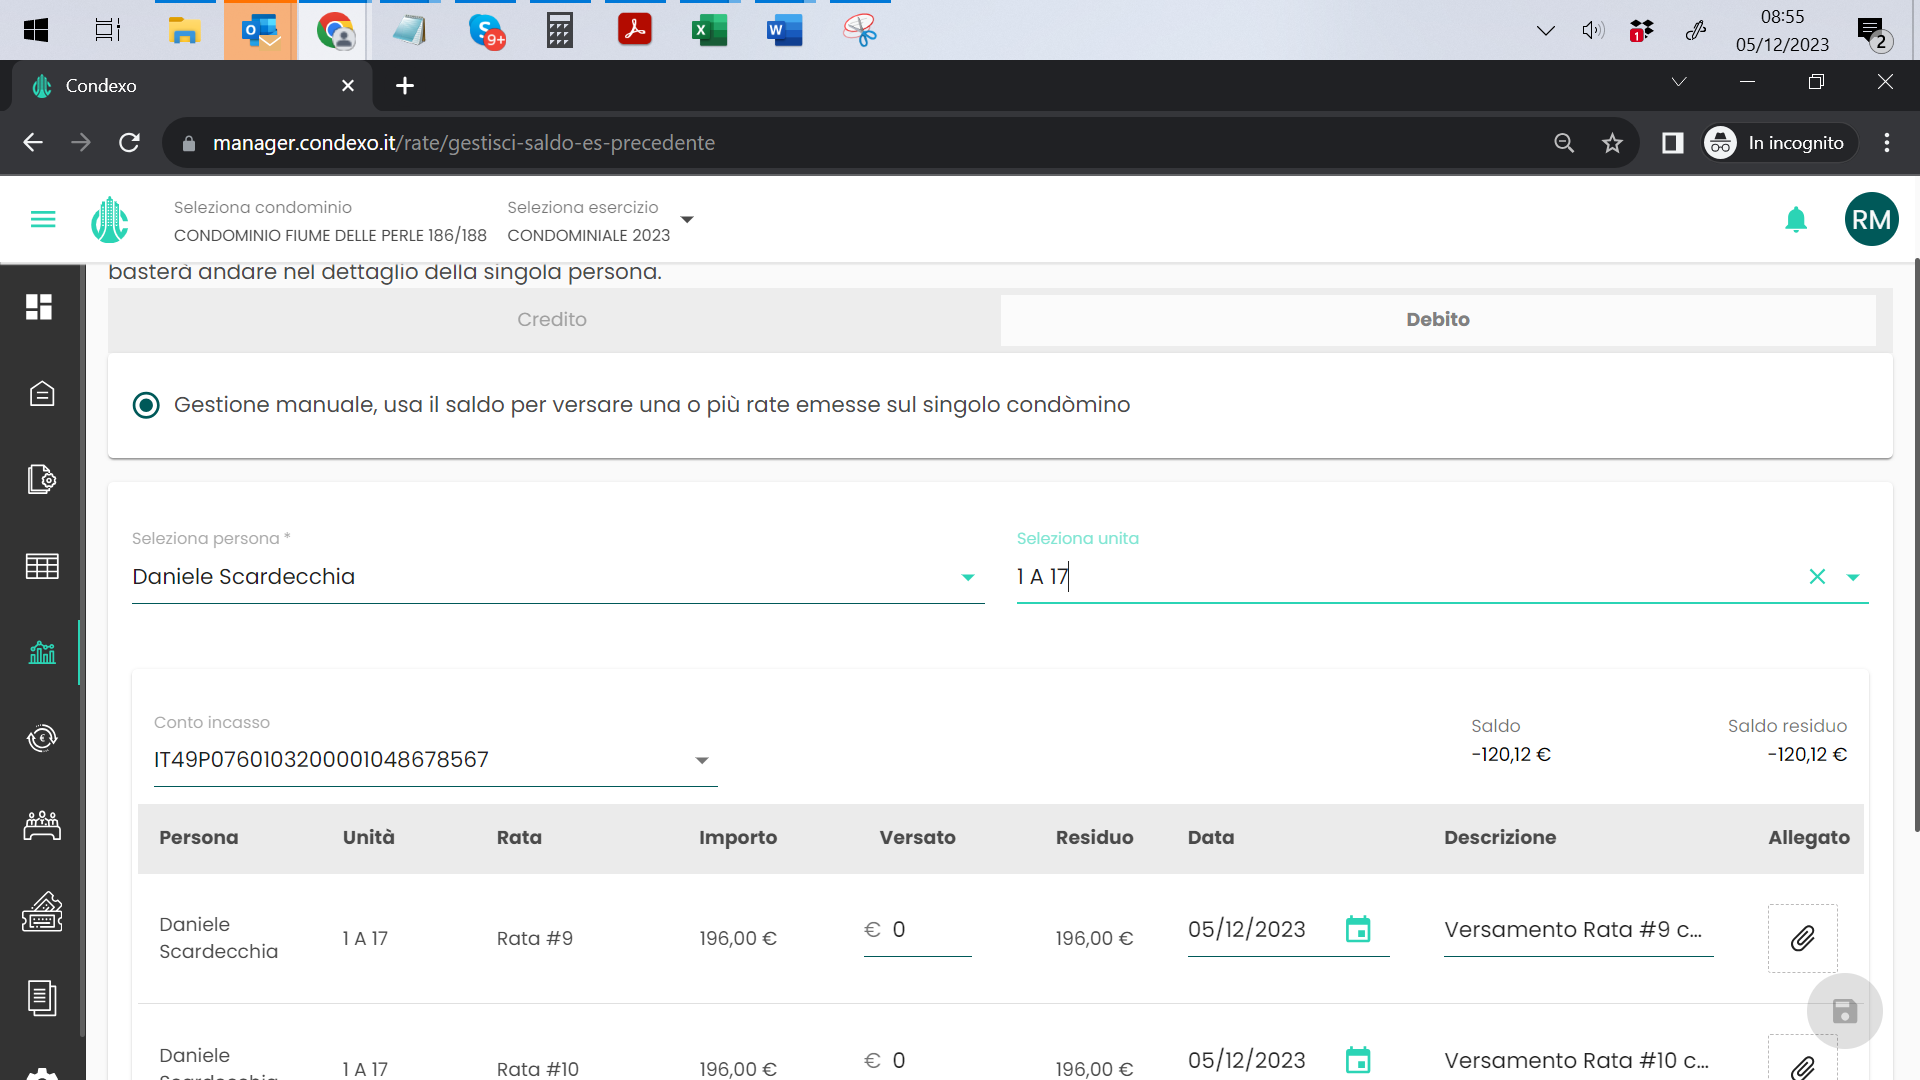
Task: Open the notifications bell
Action: tap(1796, 219)
